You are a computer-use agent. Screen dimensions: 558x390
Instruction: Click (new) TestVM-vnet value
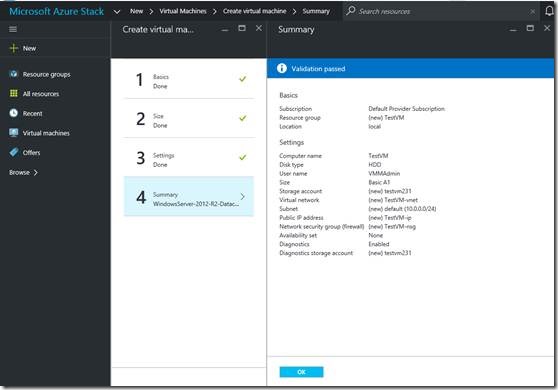[393, 200]
